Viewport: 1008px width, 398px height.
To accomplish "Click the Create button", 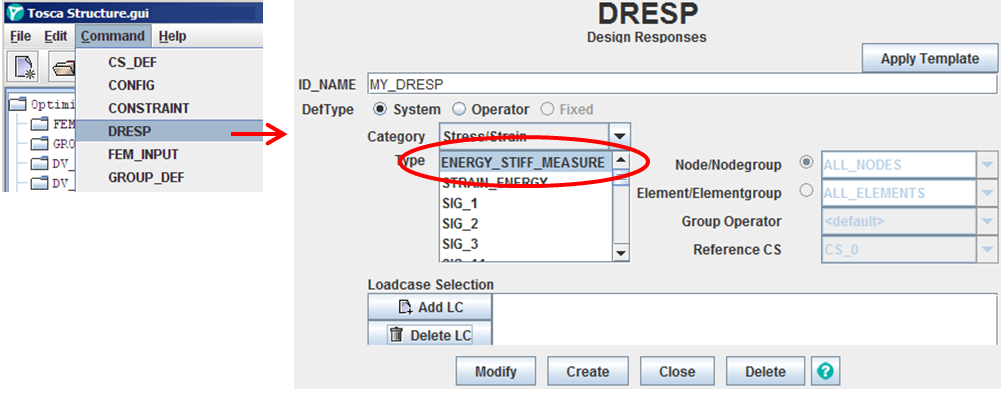I will 588,372.
